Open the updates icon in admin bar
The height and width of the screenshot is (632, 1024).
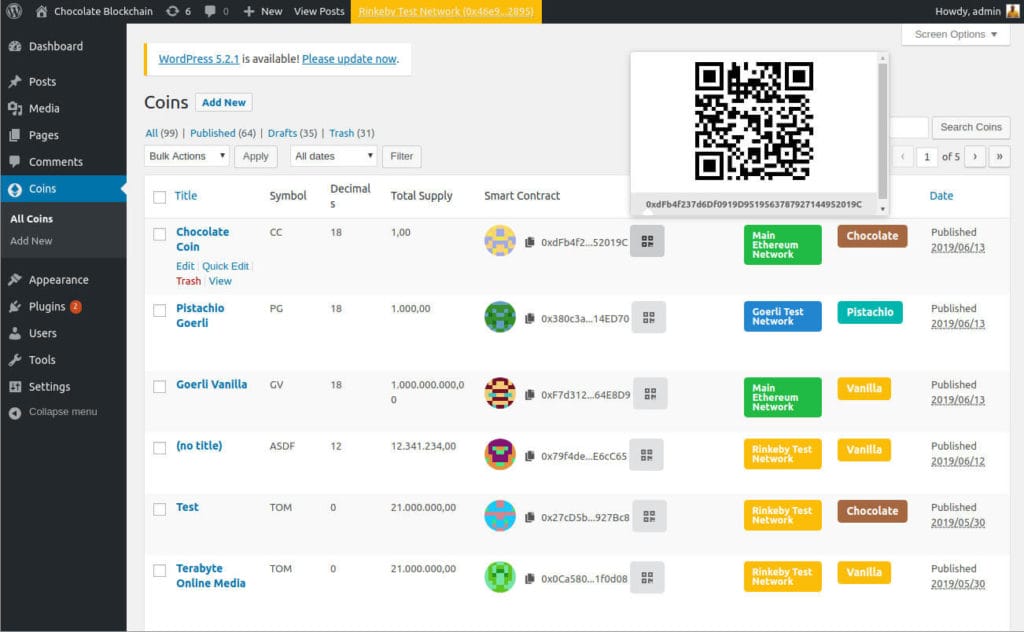tap(178, 11)
